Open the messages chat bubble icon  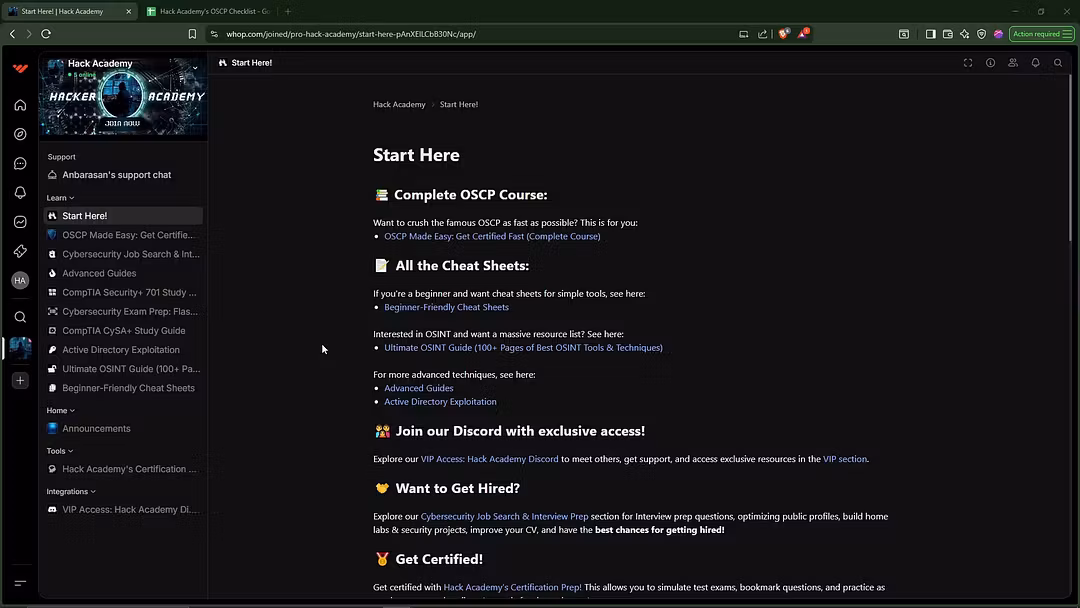[20, 163]
